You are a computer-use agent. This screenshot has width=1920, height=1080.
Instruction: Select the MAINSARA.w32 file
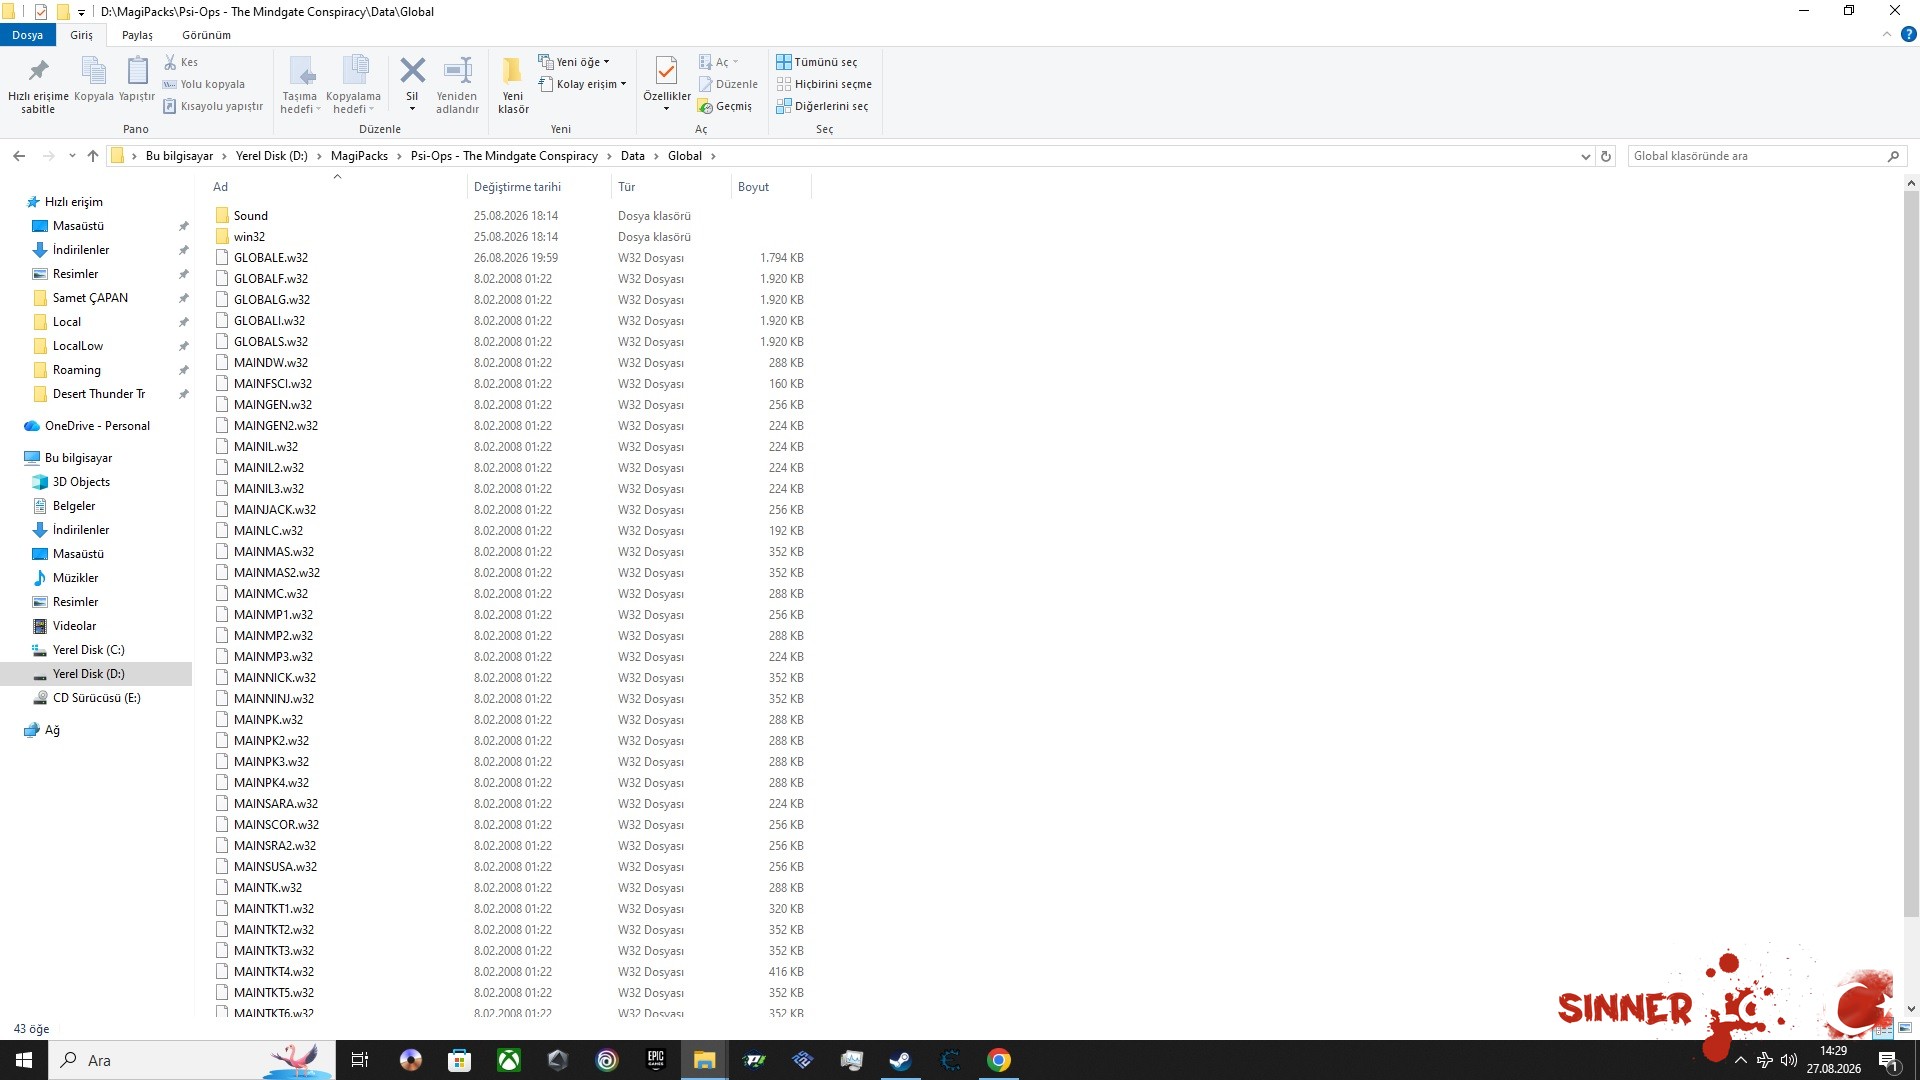click(x=275, y=804)
